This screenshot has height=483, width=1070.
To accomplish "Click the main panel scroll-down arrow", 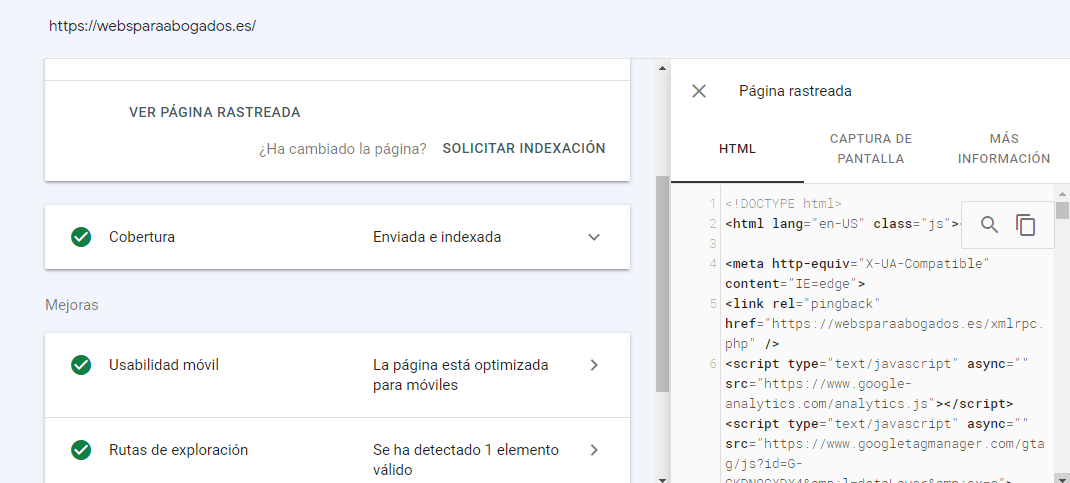I will point(662,478).
